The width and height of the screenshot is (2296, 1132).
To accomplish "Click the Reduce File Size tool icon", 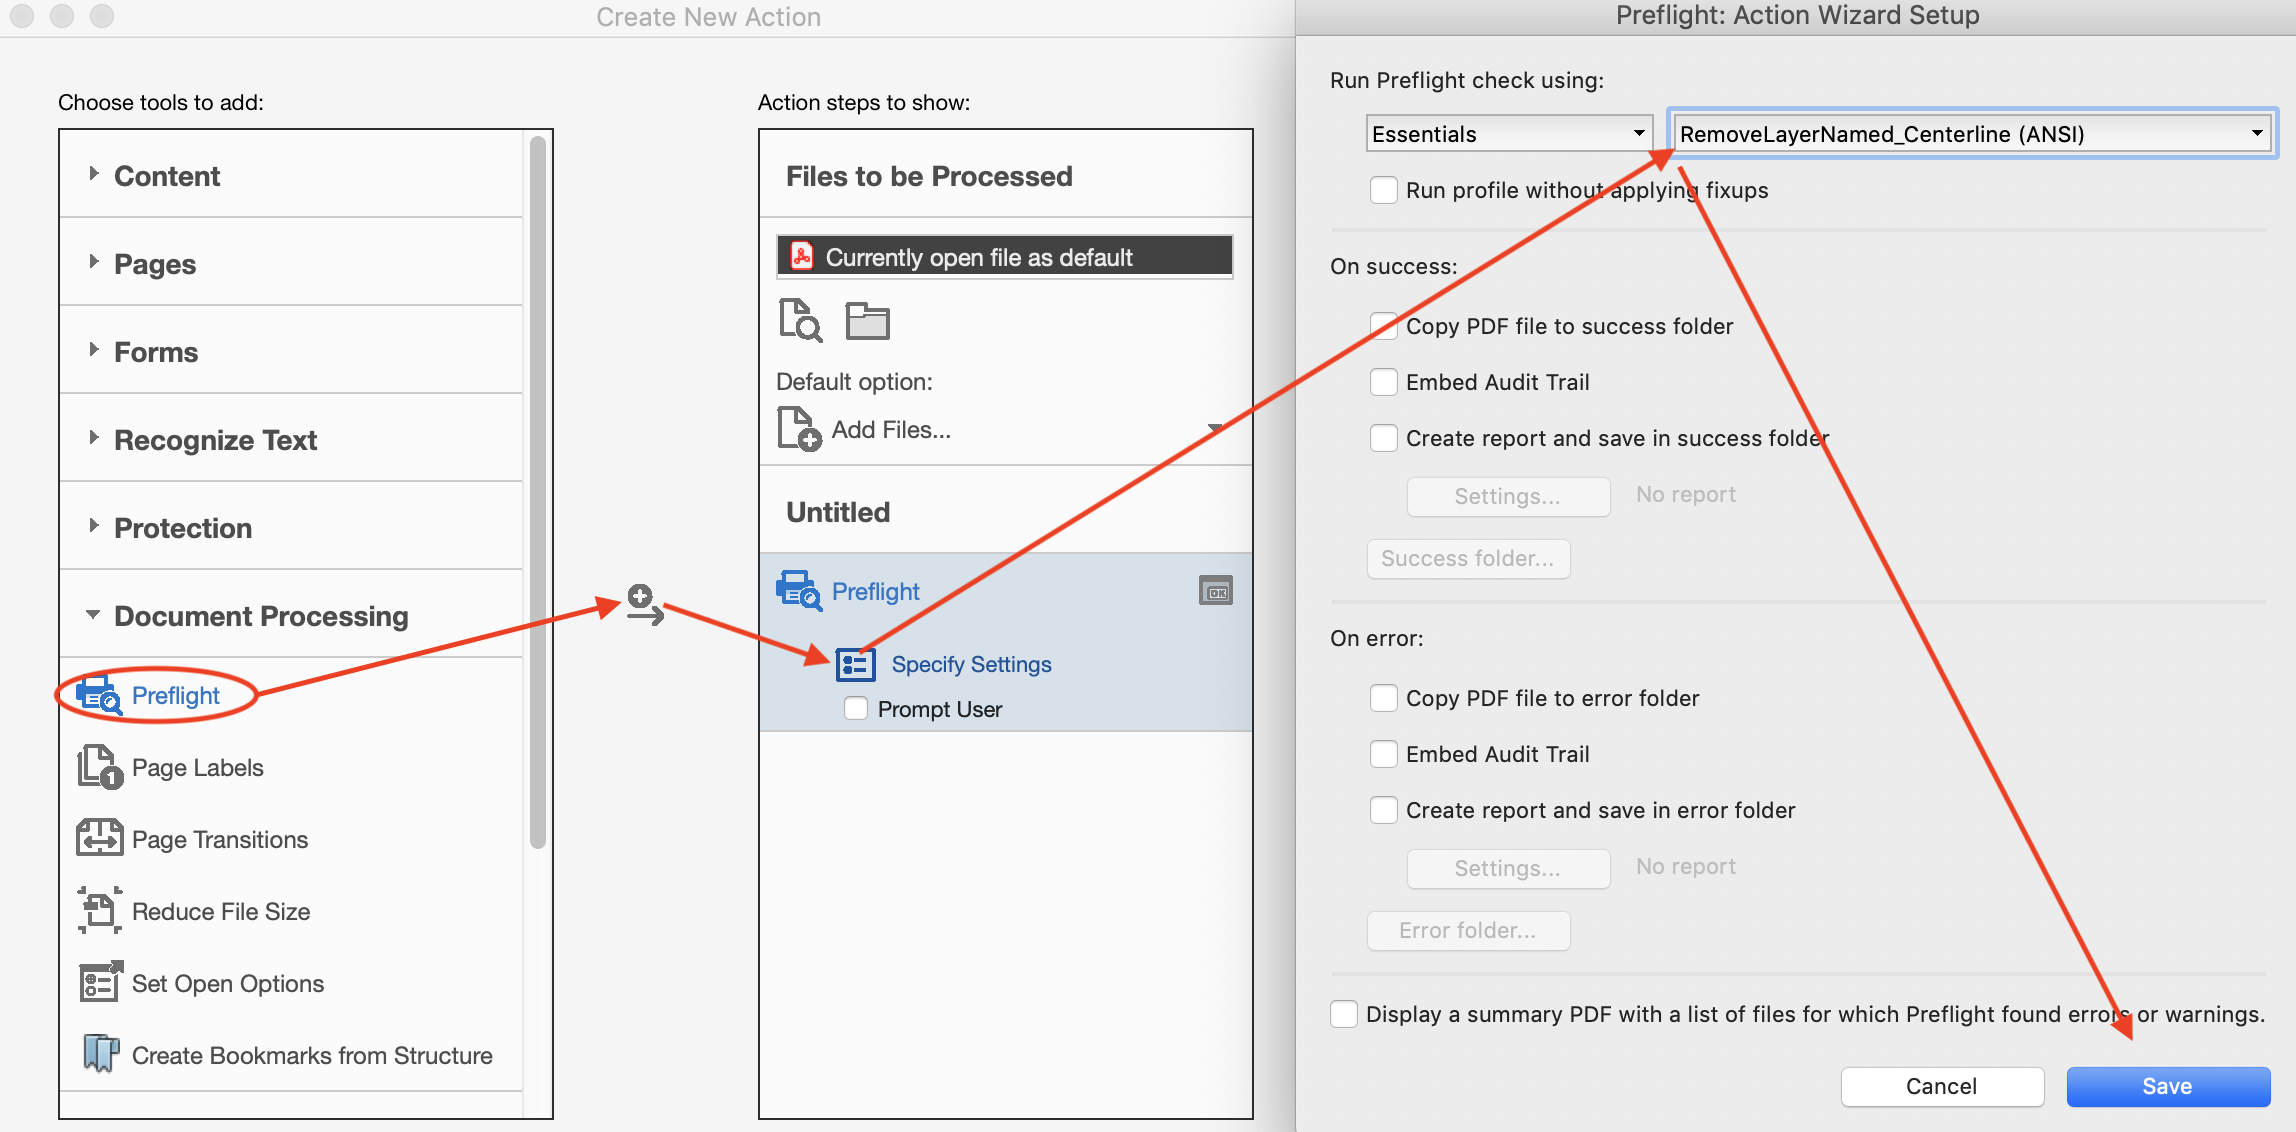I will [x=94, y=911].
